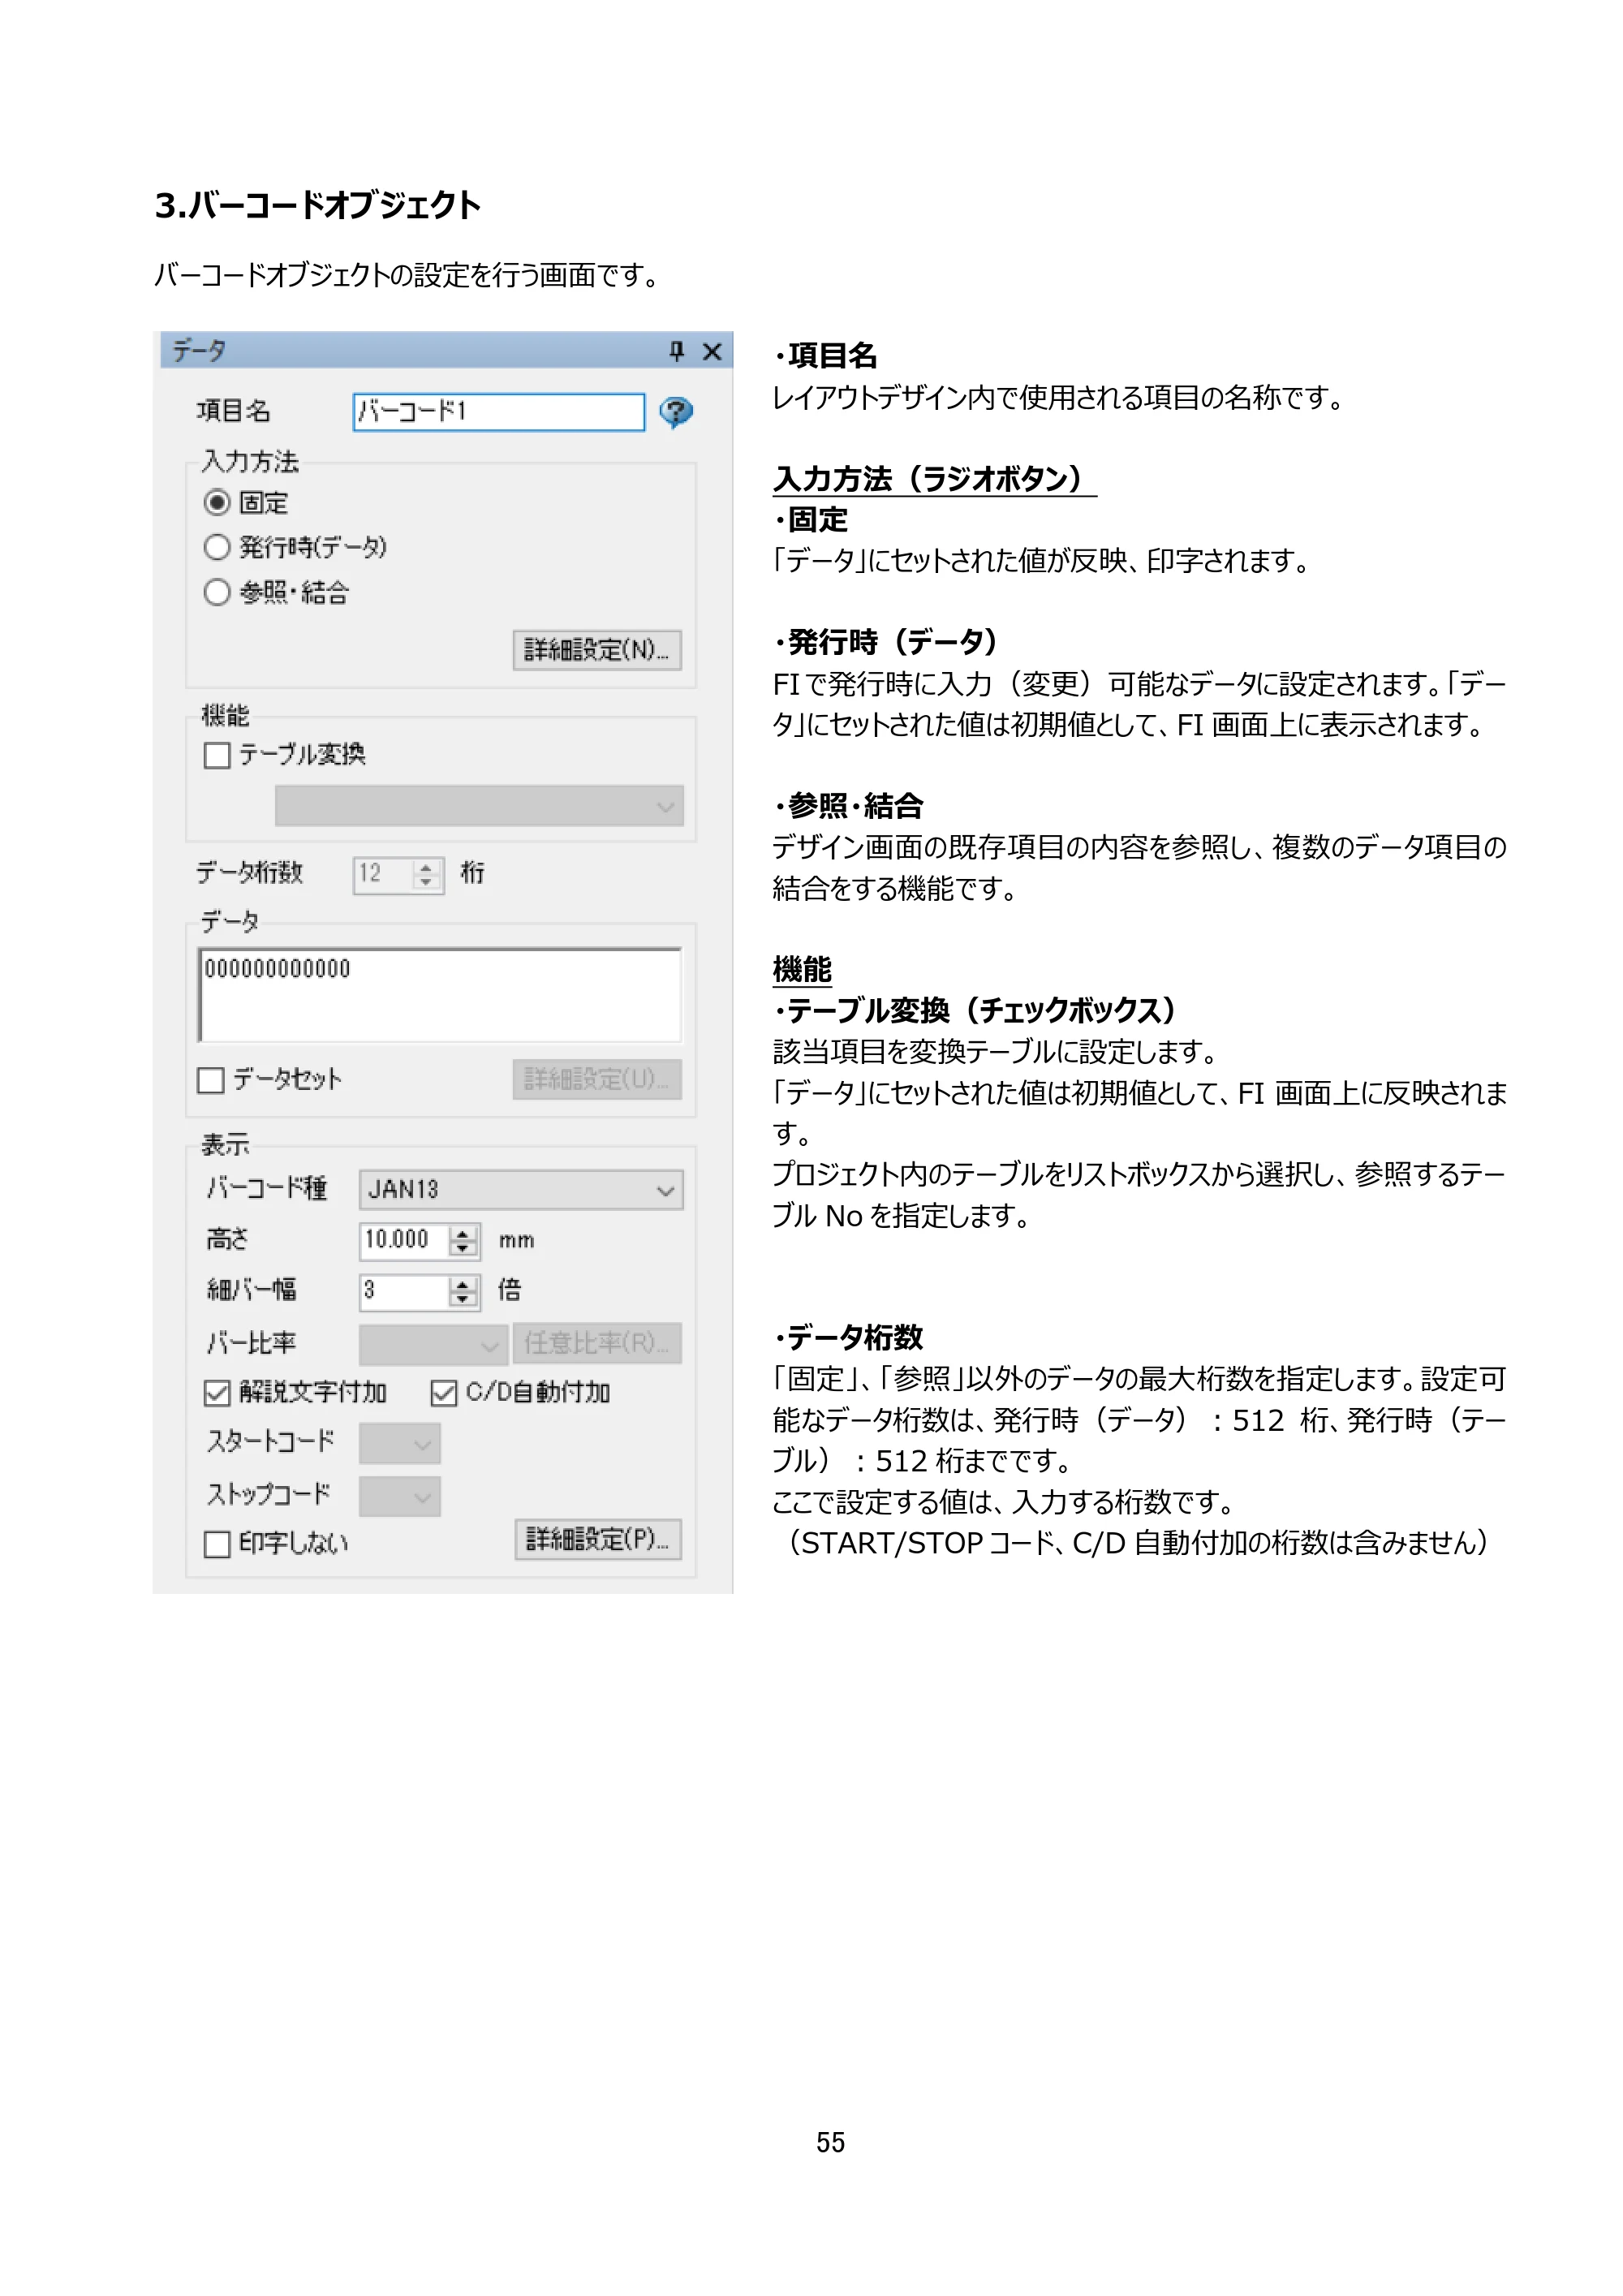Click the データ桁数 field showing 12
This screenshot has width=1623, height=2296.
(x=383, y=875)
